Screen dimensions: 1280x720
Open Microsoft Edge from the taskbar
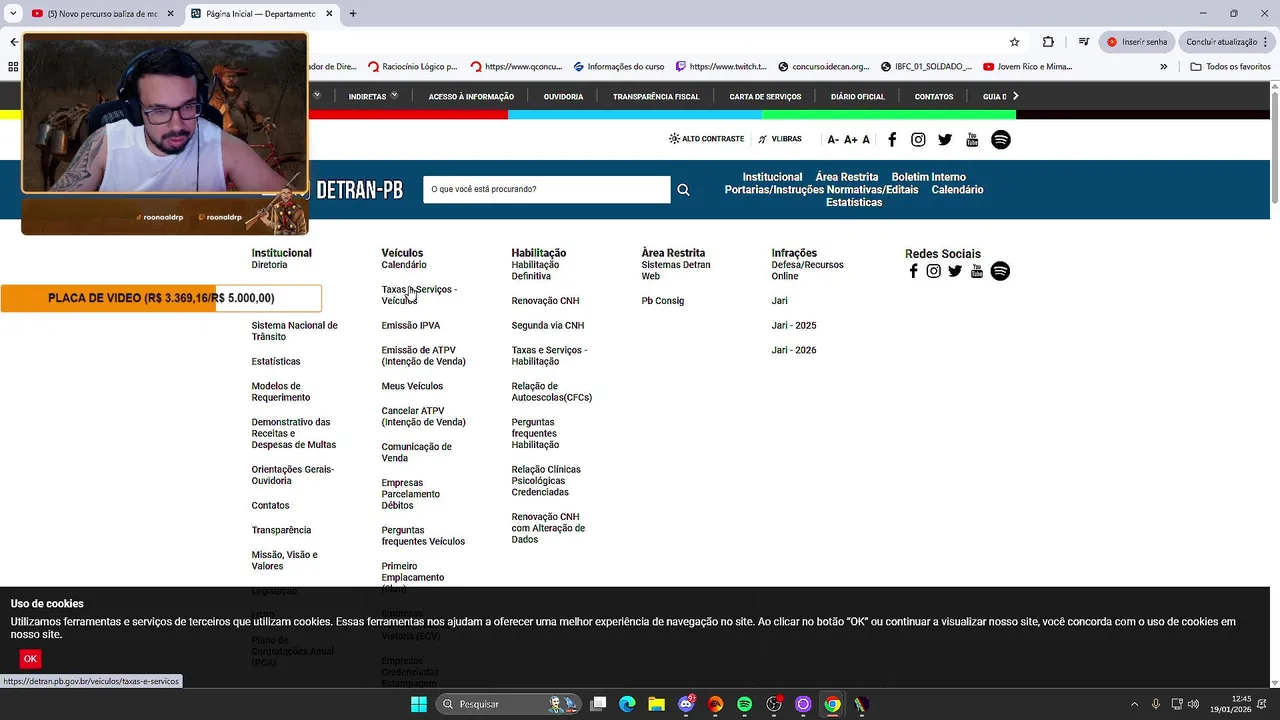627,704
